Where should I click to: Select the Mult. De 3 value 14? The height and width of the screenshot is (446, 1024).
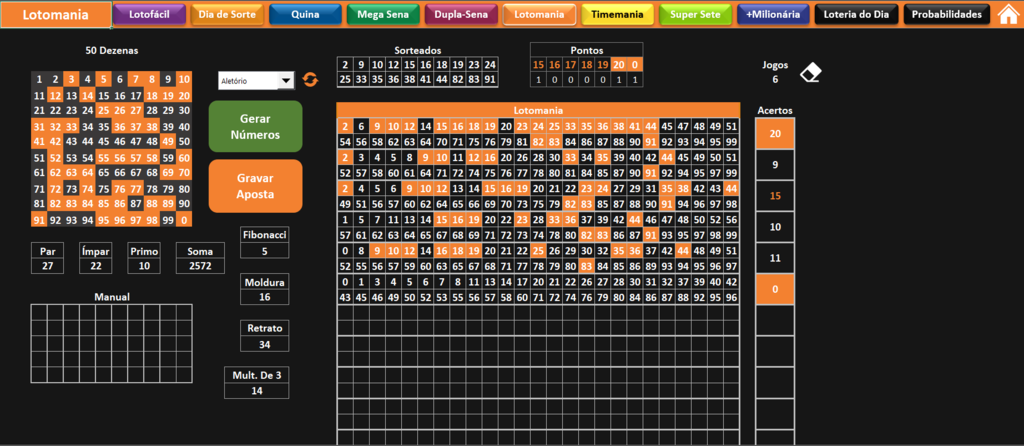257,390
